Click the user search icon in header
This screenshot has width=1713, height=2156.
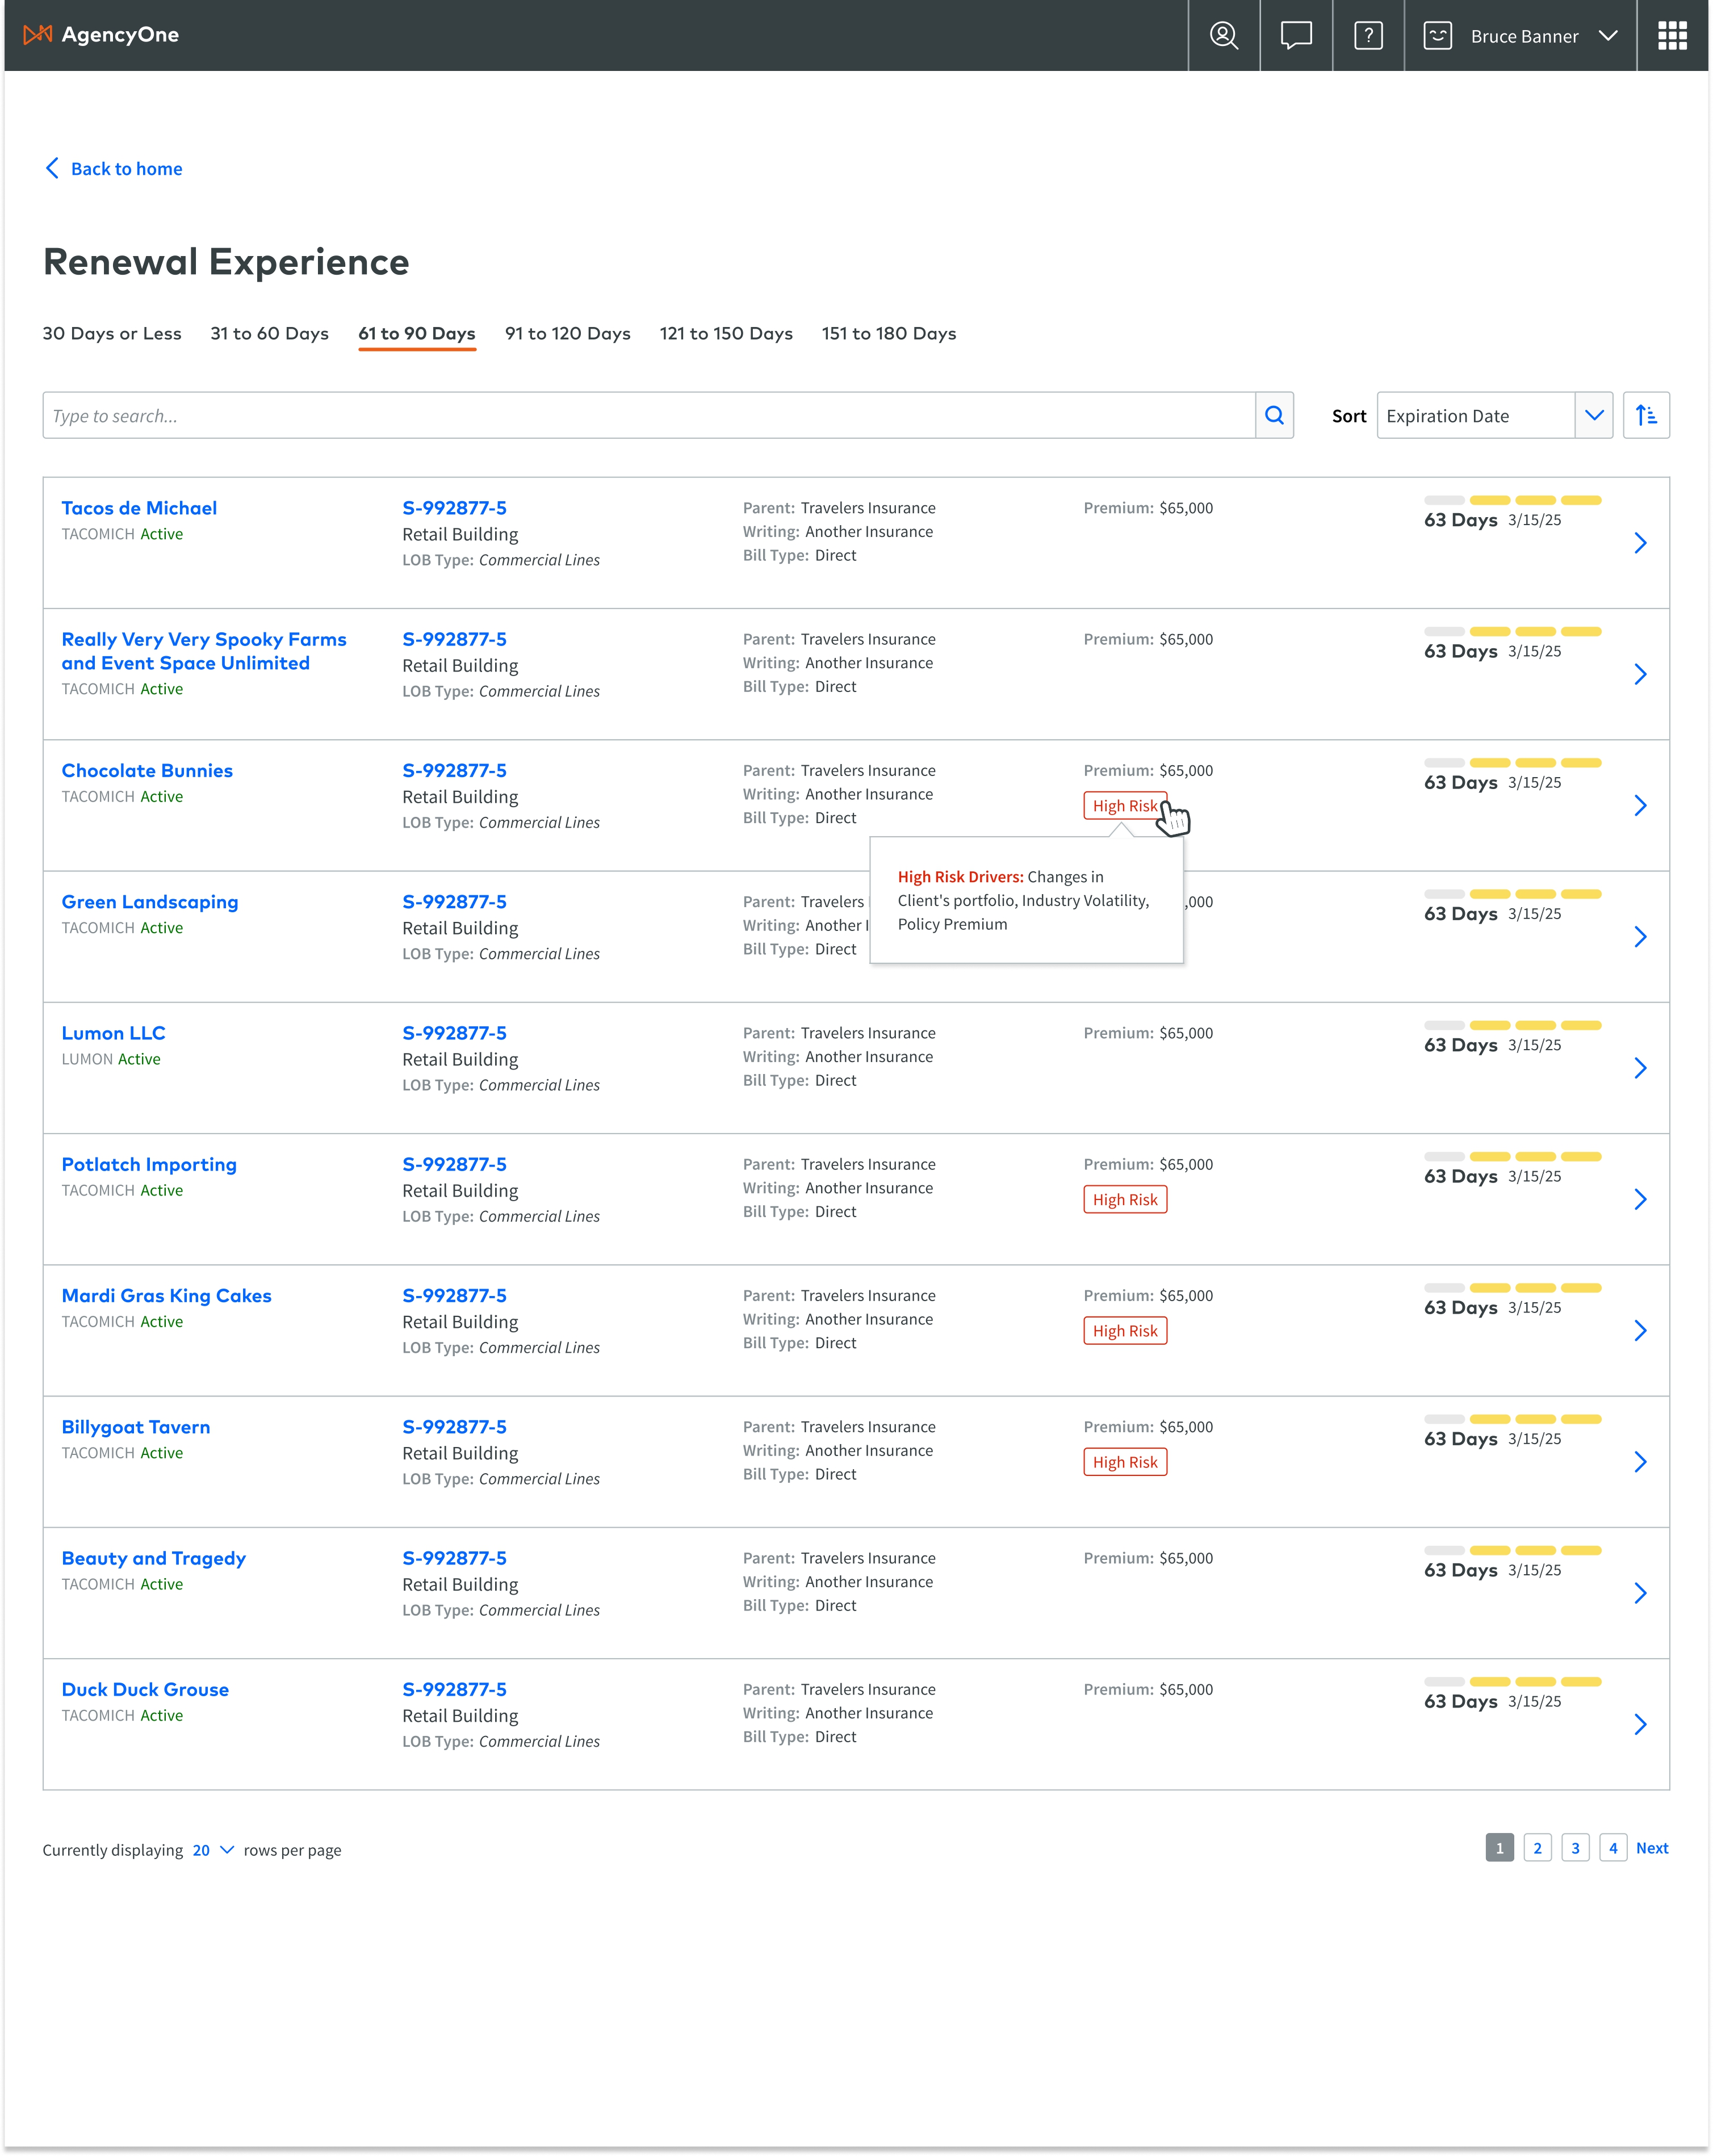[x=1223, y=36]
